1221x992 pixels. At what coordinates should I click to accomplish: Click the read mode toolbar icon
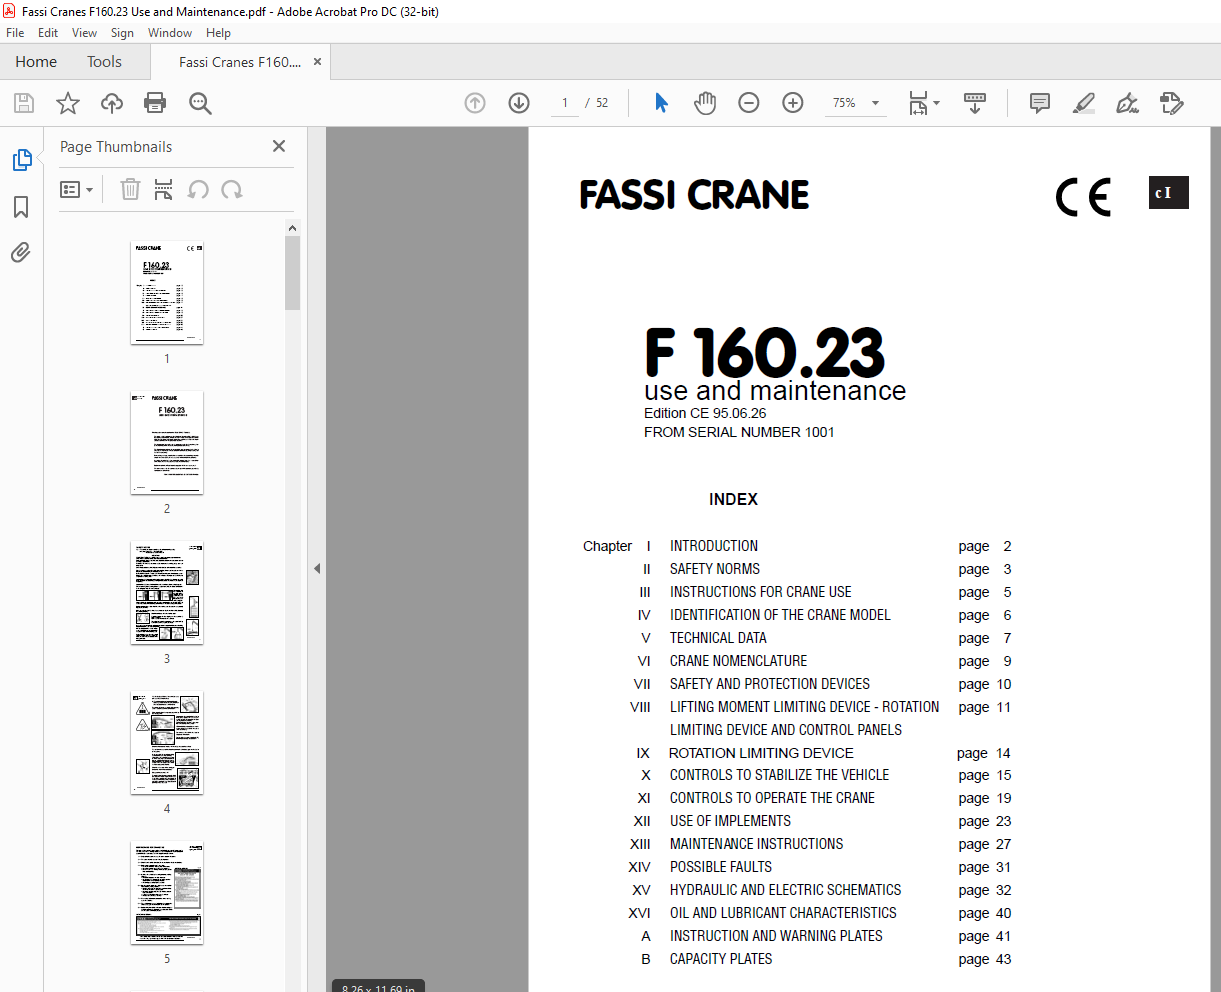(x=975, y=103)
